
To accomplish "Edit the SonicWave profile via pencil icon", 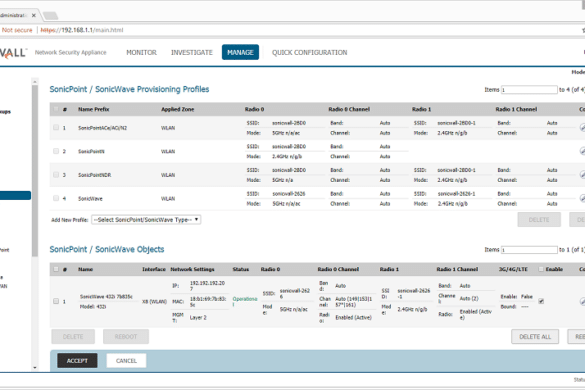I will tap(582, 198).
